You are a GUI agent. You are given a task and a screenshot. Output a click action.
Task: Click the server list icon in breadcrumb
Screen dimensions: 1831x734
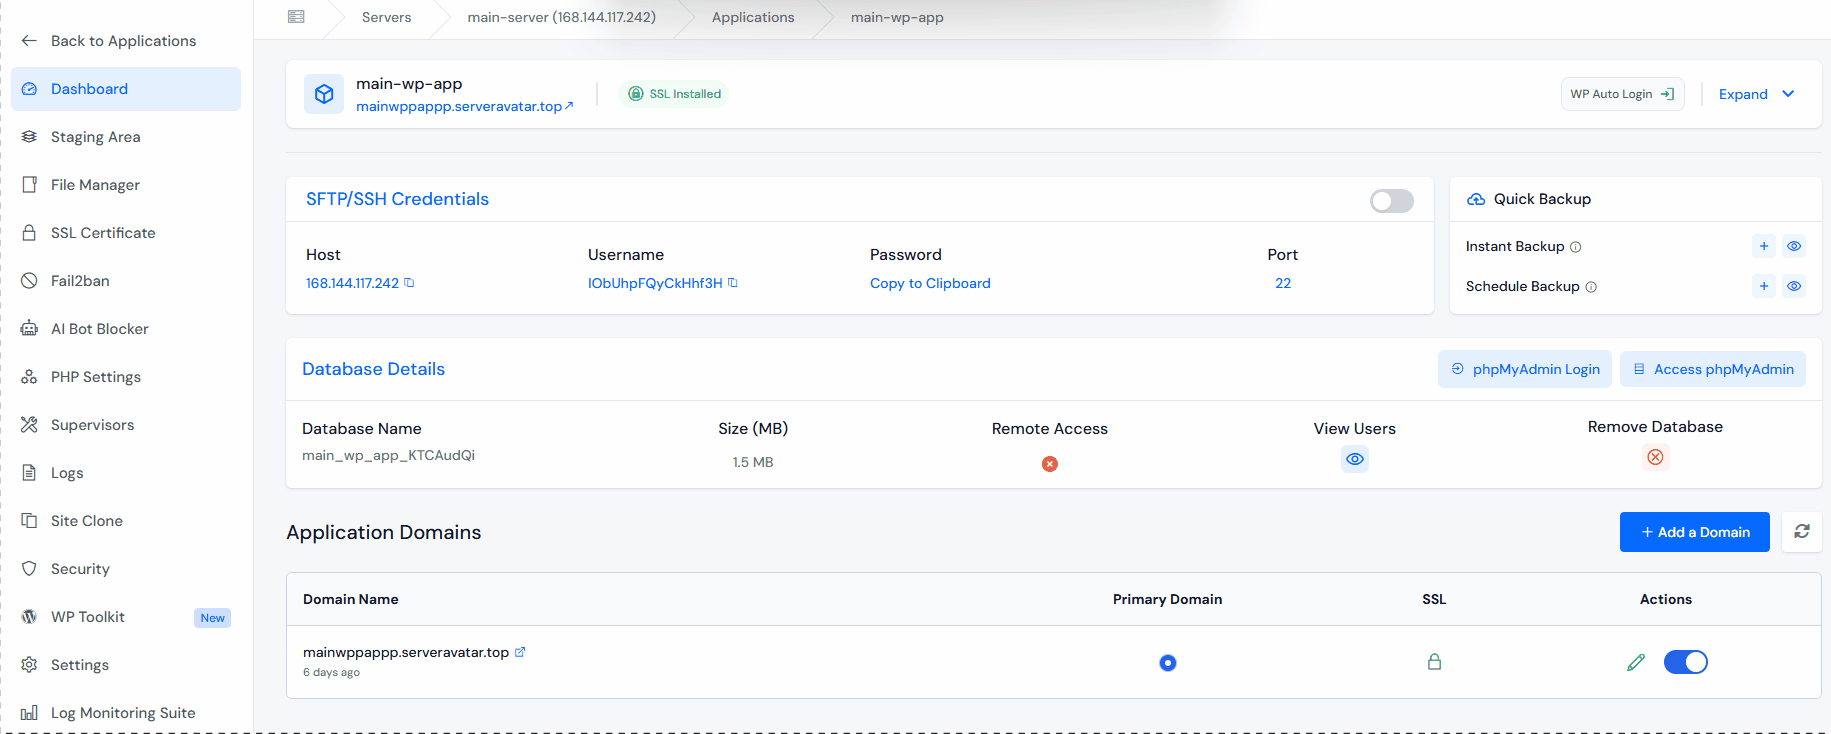pos(296,17)
